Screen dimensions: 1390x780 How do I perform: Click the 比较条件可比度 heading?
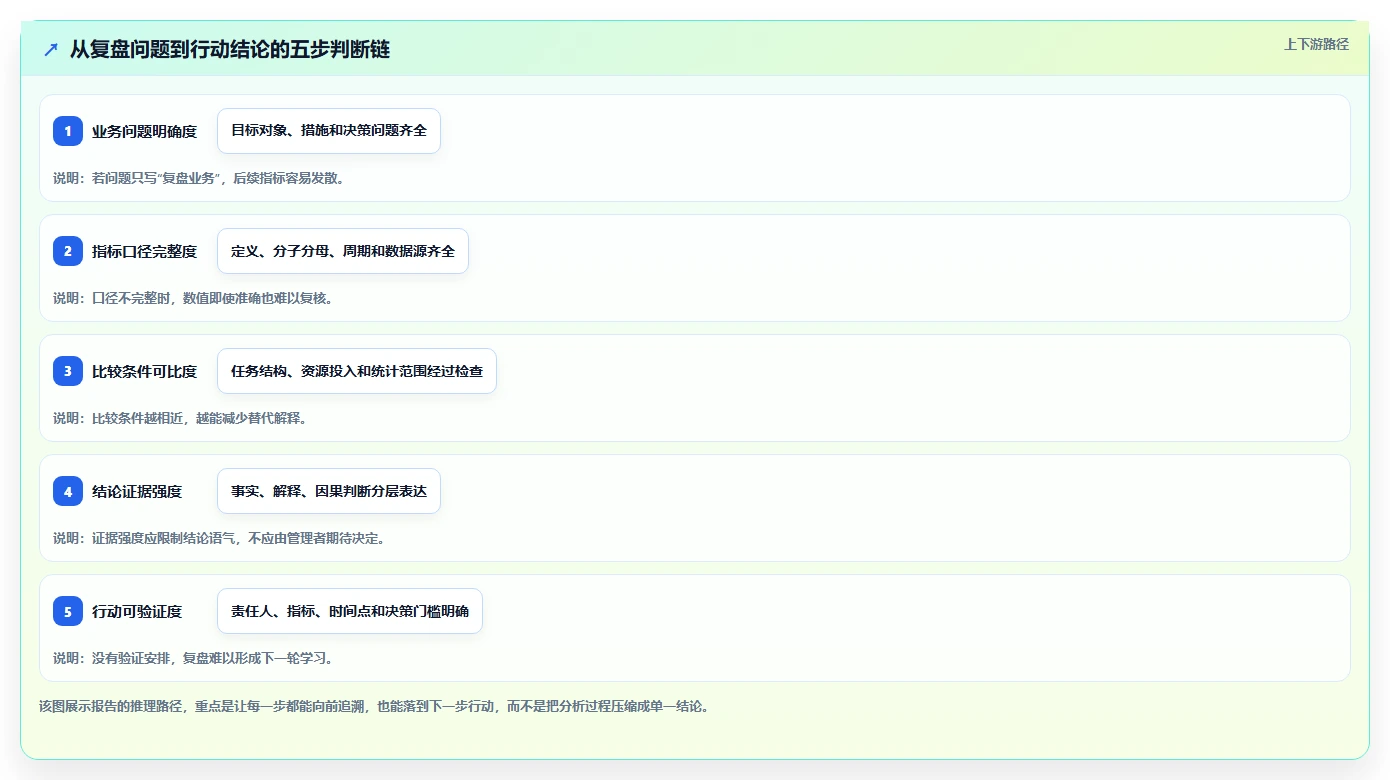point(144,371)
